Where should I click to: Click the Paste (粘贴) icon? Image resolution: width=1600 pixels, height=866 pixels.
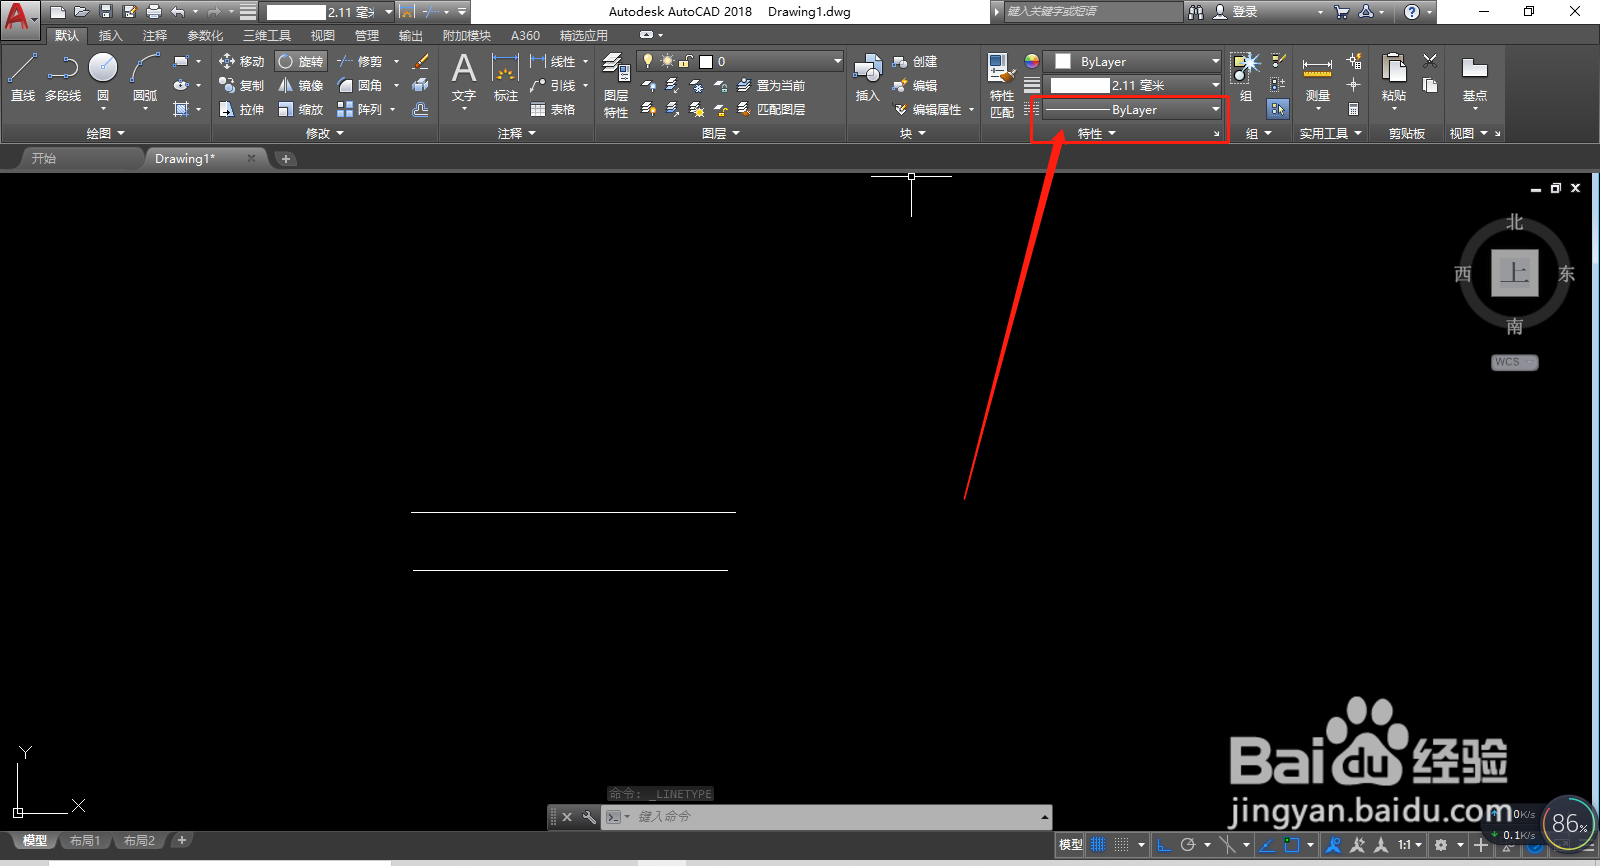coord(1393,79)
